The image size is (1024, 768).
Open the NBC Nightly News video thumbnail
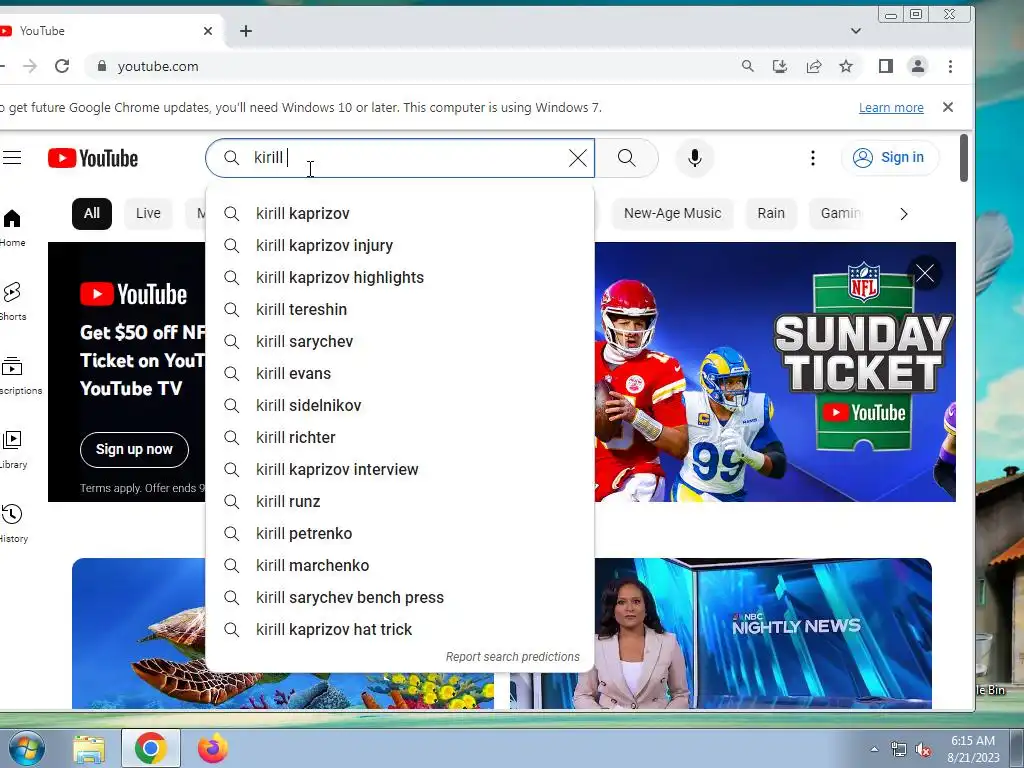(762, 633)
